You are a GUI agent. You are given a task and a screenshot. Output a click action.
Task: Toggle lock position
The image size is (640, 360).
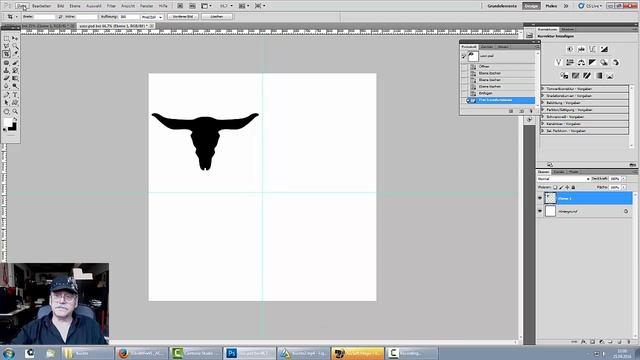(x=567, y=187)
